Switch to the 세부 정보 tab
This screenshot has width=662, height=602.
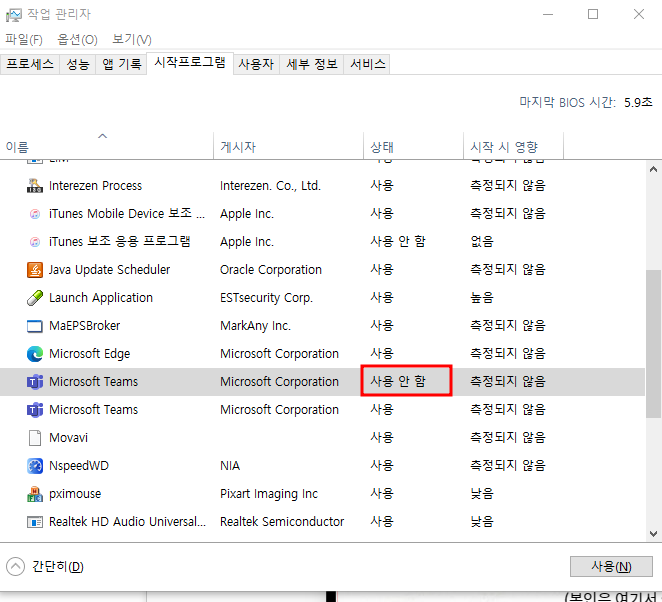(312, 64)
